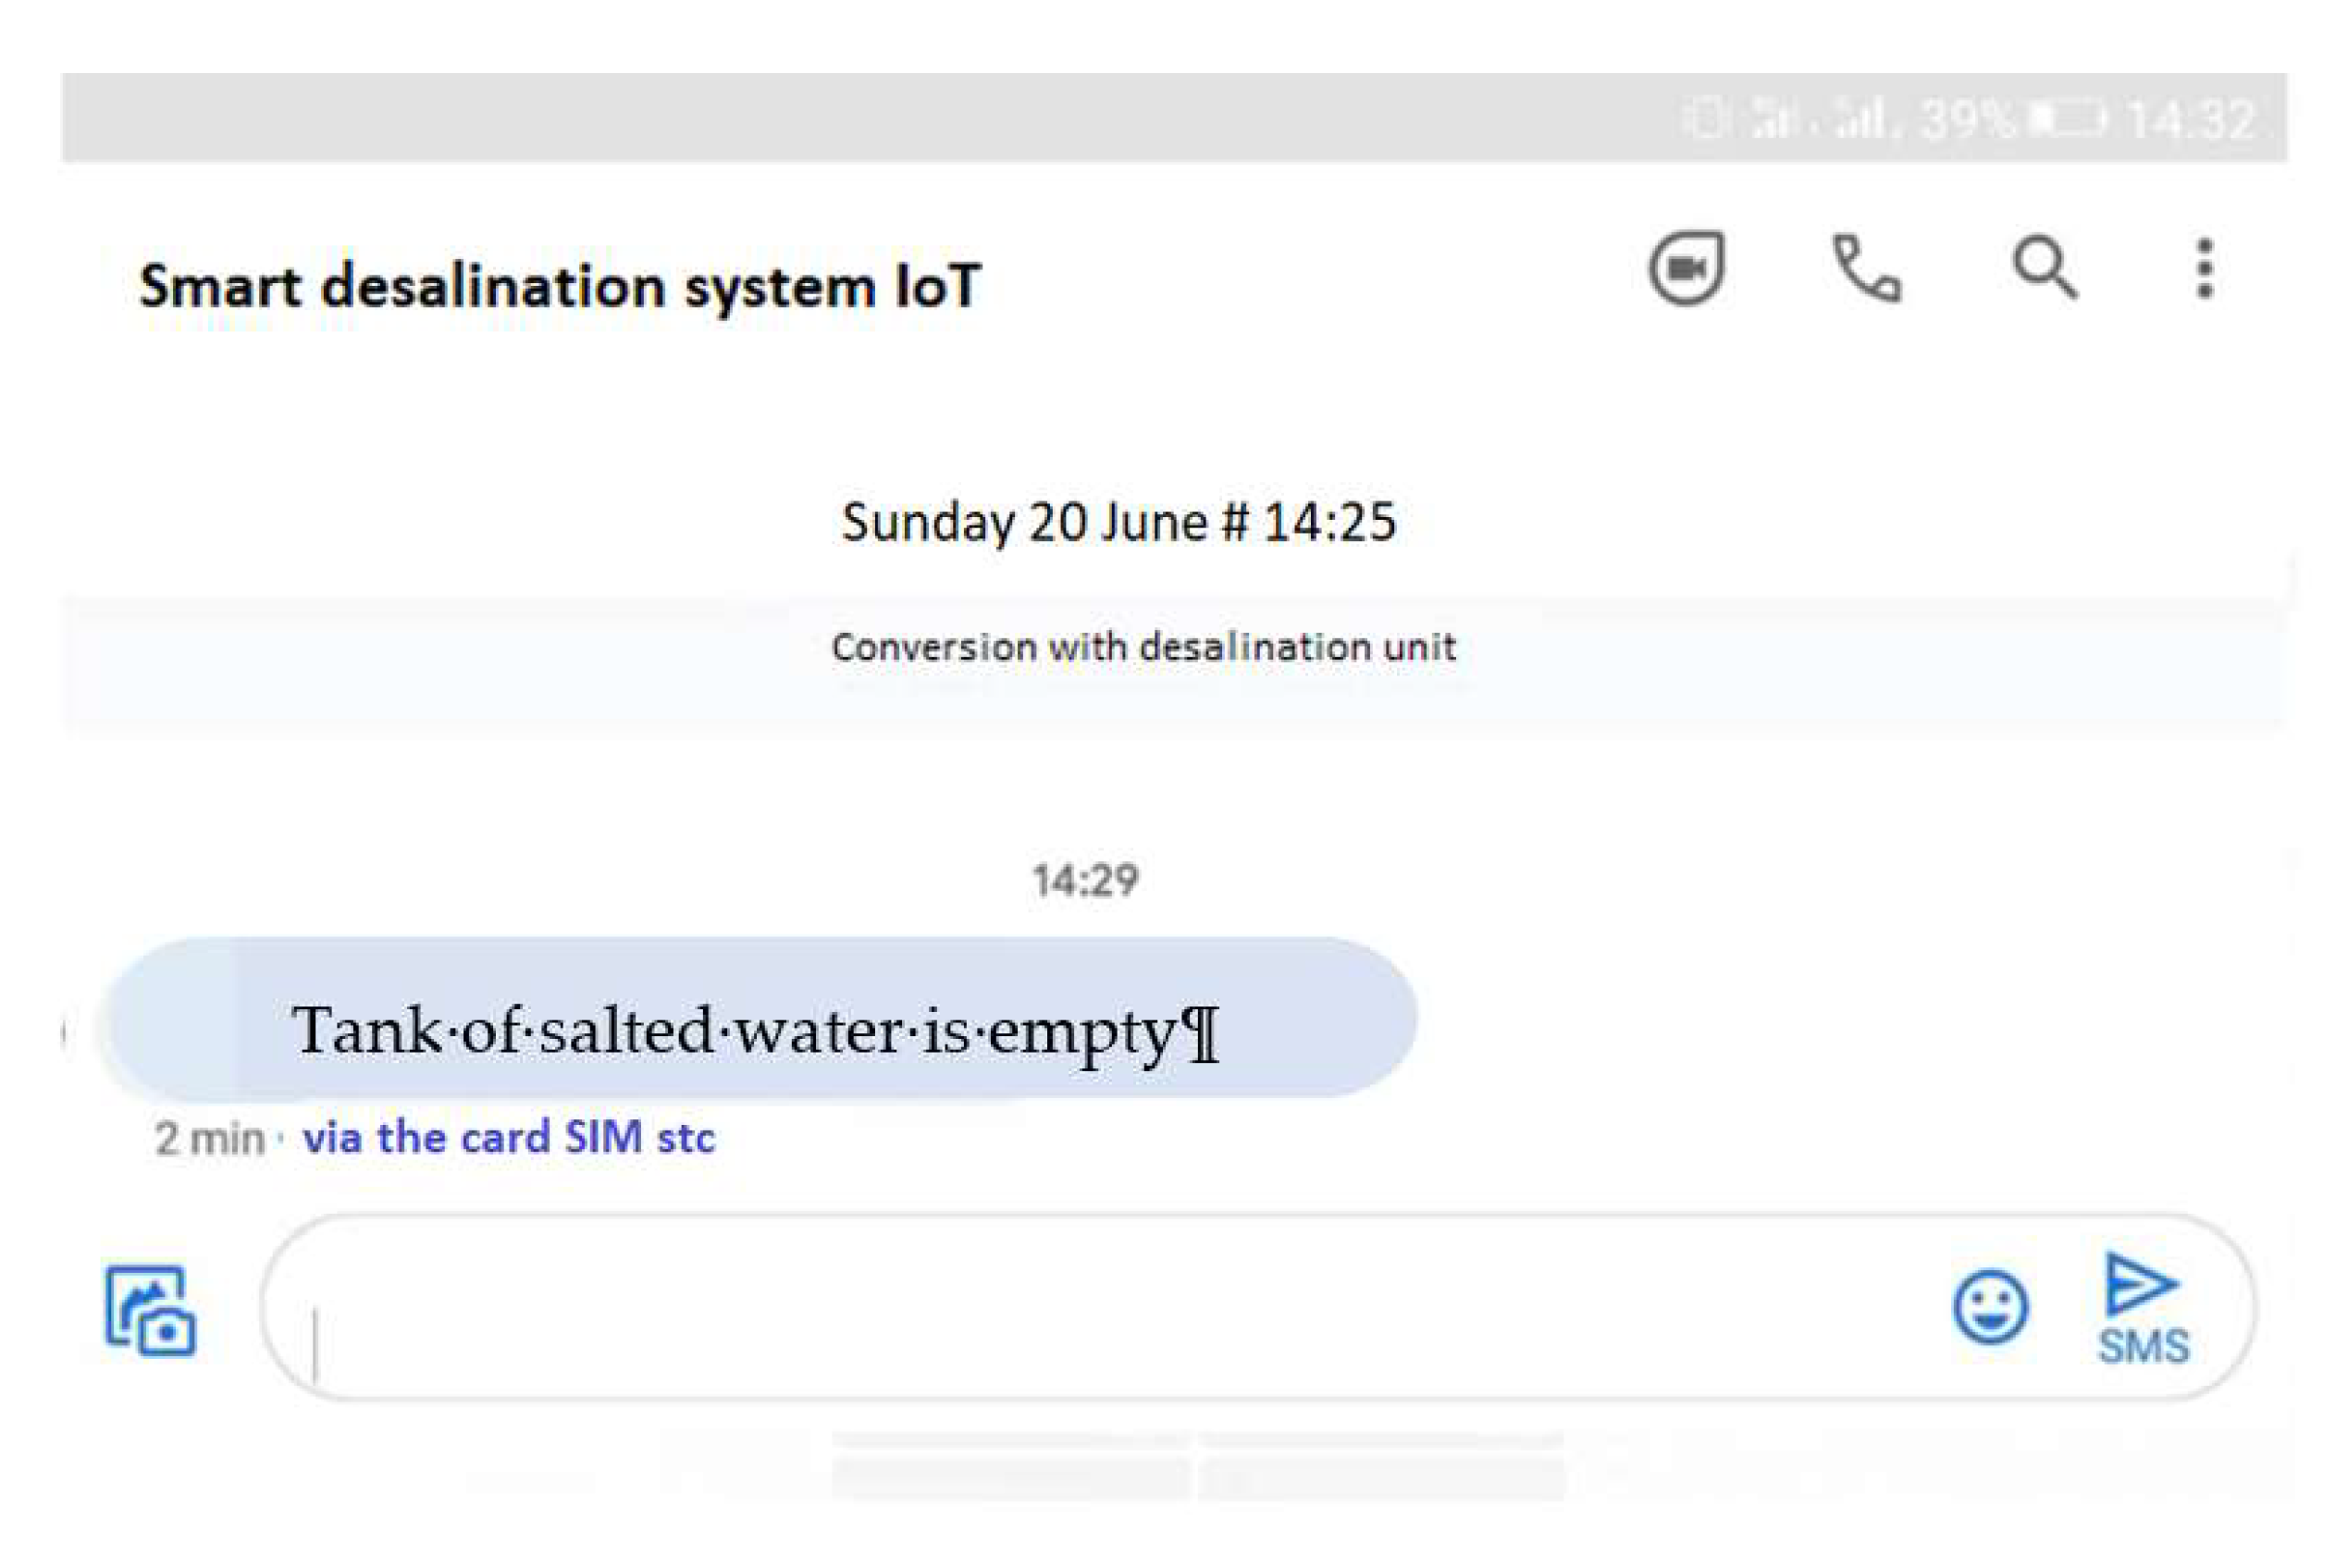Open the three-dot more options menu
Image resolution: width=2348 pixels, height=1568 pixels.
[2204, 268]
